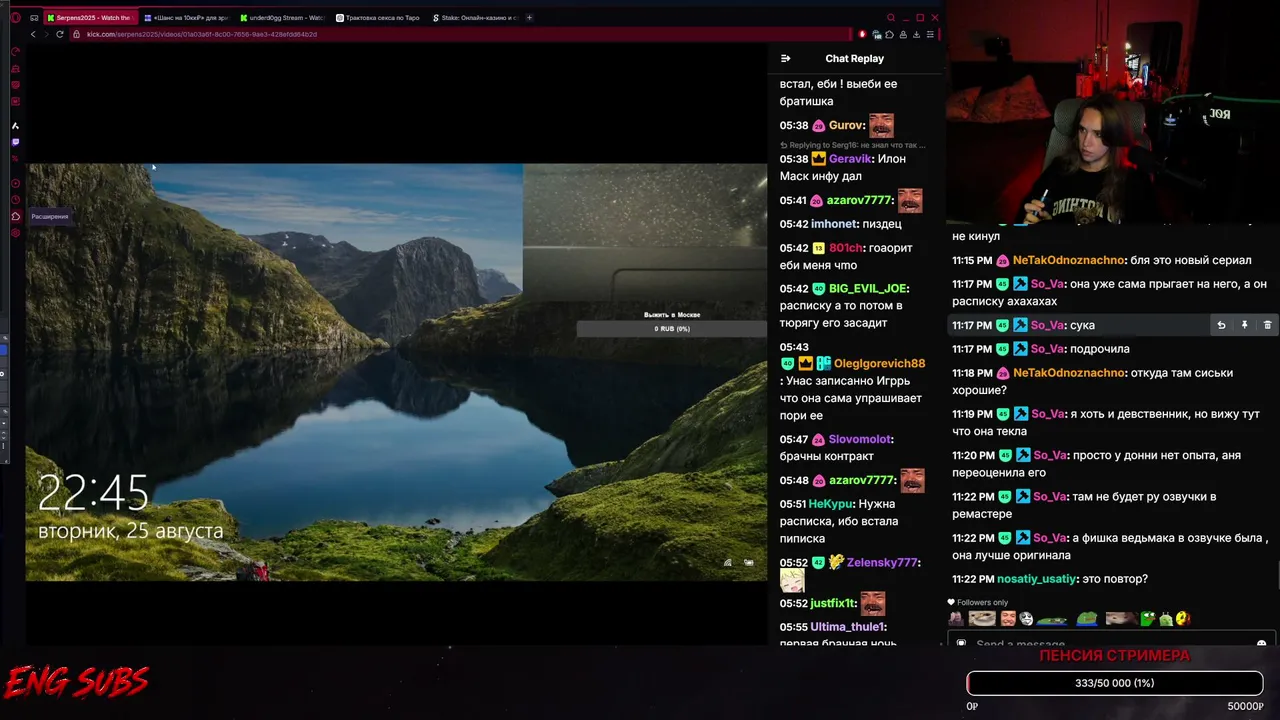Open the browser downloads icon
1280x720 pixels.
tap(916, 34)
